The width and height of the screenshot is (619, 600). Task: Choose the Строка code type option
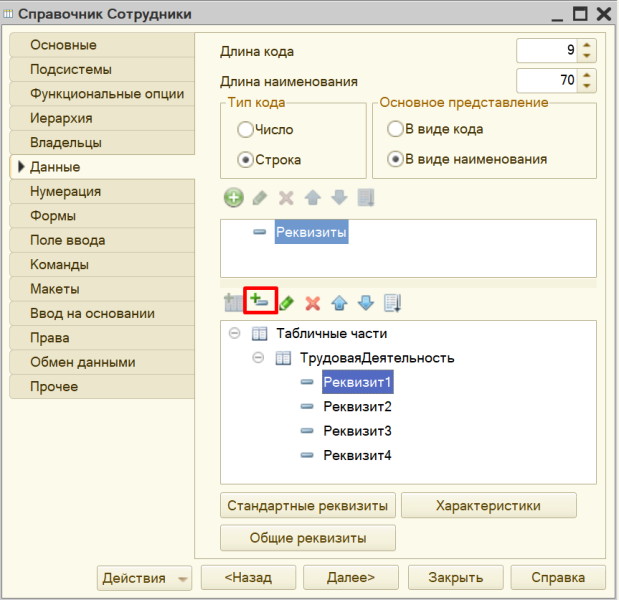pyautogui.click(x=245, y=159)
